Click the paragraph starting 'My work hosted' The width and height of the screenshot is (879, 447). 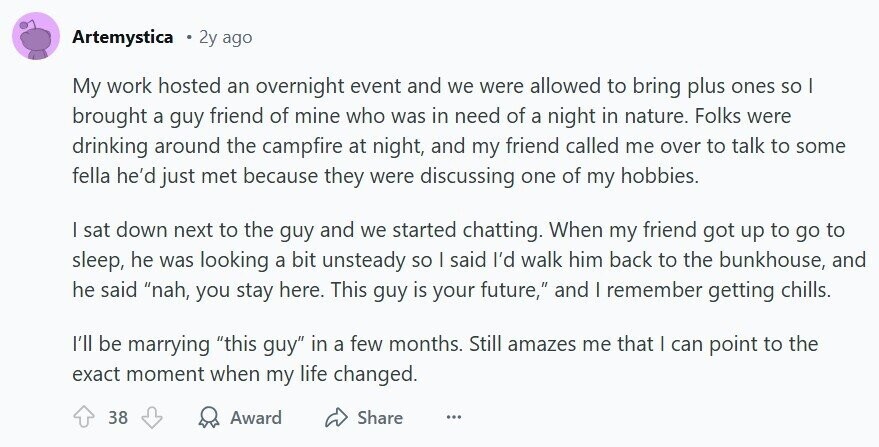click(459, 131)
